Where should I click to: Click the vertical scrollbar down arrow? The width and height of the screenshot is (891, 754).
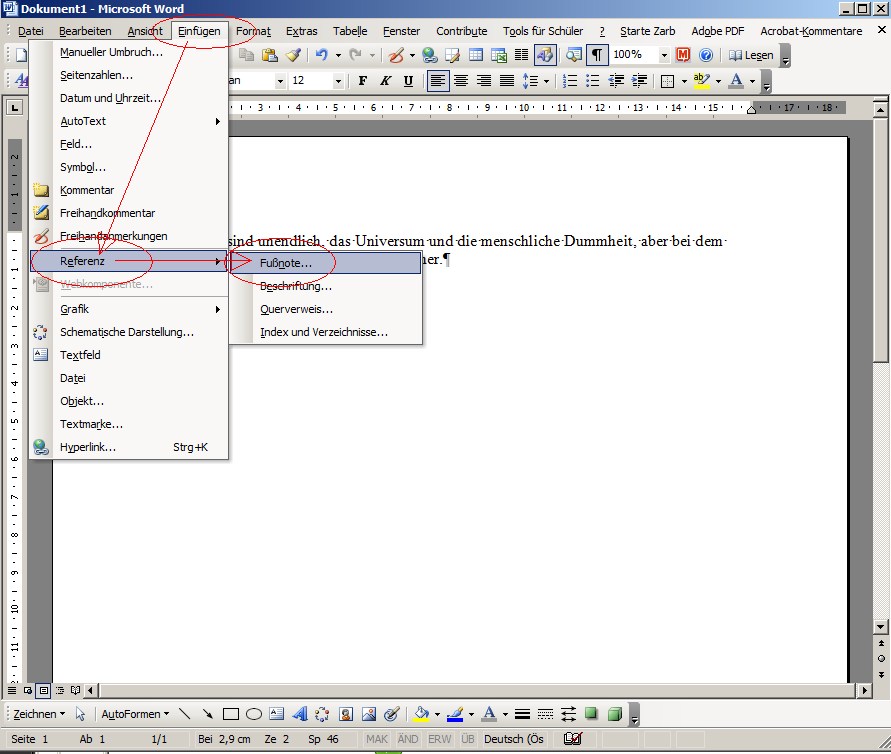(881, 627)
